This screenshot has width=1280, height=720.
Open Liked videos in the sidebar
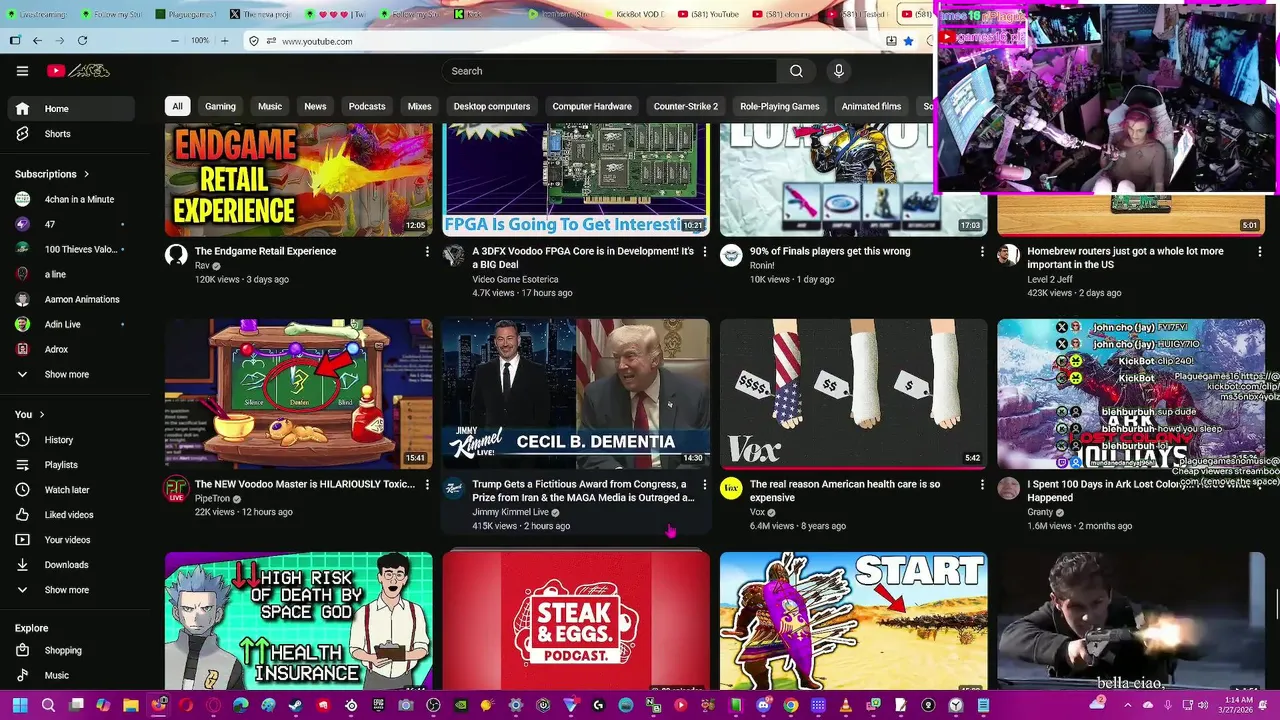(70, 515)
